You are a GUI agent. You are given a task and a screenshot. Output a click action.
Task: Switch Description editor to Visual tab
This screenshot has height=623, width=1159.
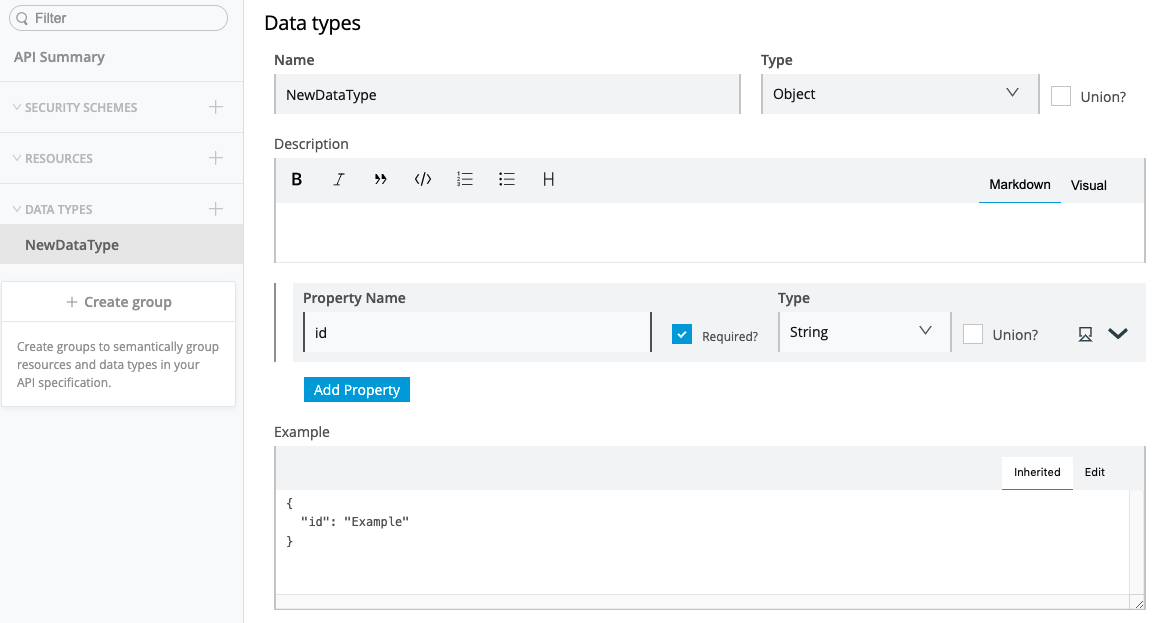[x=1088, y=185]
